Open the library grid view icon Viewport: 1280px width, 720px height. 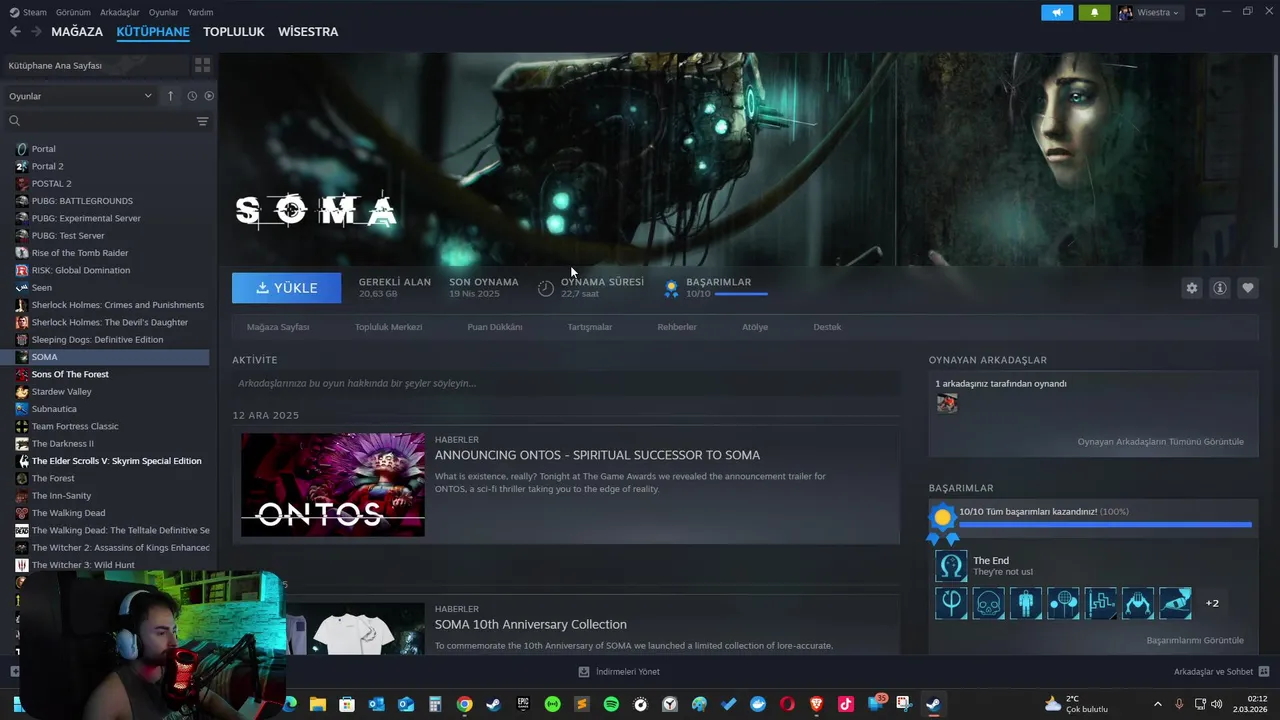202,65
